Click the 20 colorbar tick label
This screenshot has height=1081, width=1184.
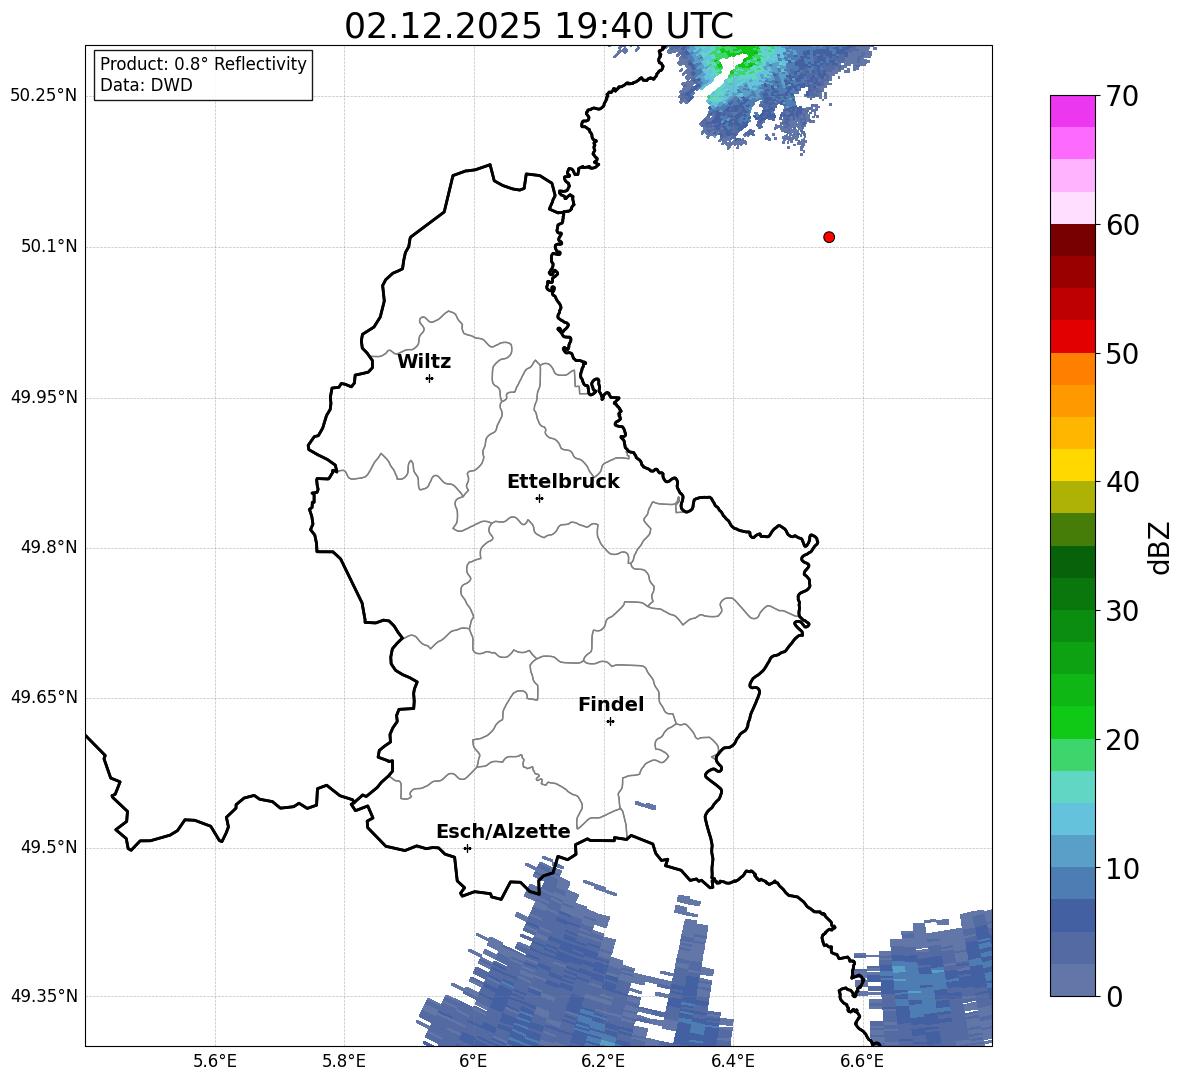pyautogui.click(x=1122, y=740)
